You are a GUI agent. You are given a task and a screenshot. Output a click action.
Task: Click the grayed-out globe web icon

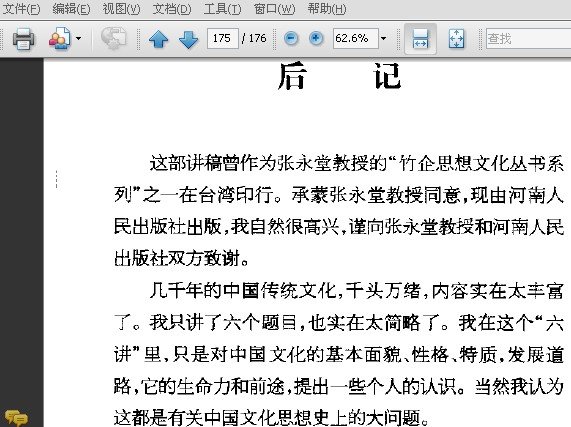(x=113, y=39)
